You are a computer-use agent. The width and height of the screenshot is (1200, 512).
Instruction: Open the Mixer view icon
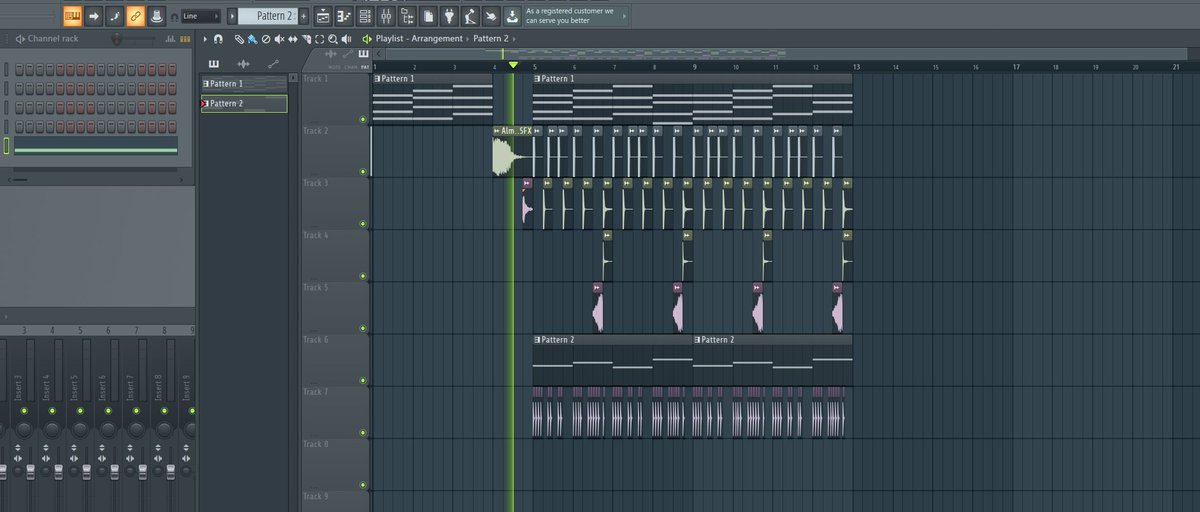(386, 16)
